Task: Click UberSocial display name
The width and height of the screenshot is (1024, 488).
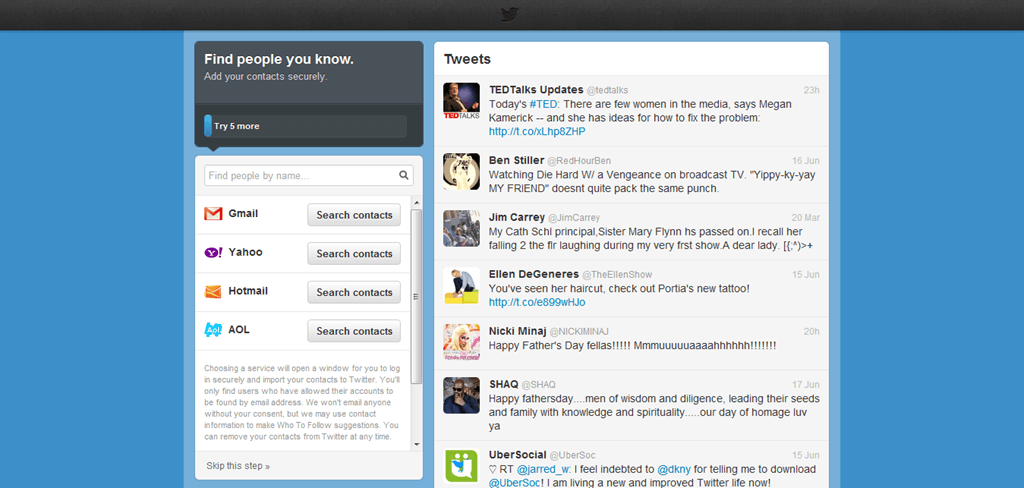Action: pyautogui.click(x=517, y=454)
